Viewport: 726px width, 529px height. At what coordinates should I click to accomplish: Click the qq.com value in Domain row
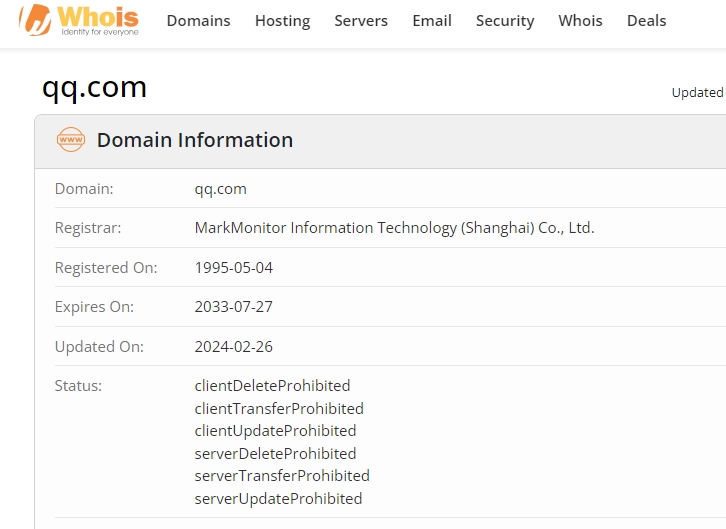tap(220, 188)
